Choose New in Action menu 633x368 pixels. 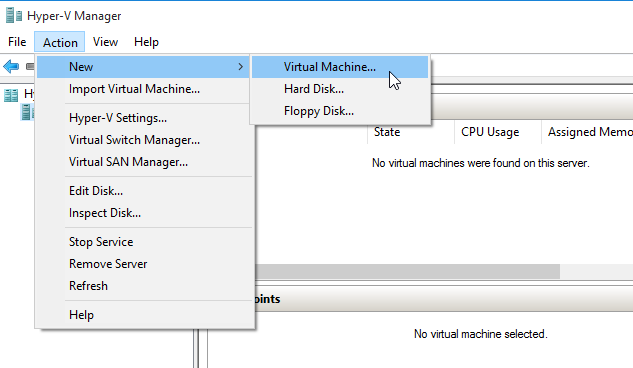[x=143, y=67]
